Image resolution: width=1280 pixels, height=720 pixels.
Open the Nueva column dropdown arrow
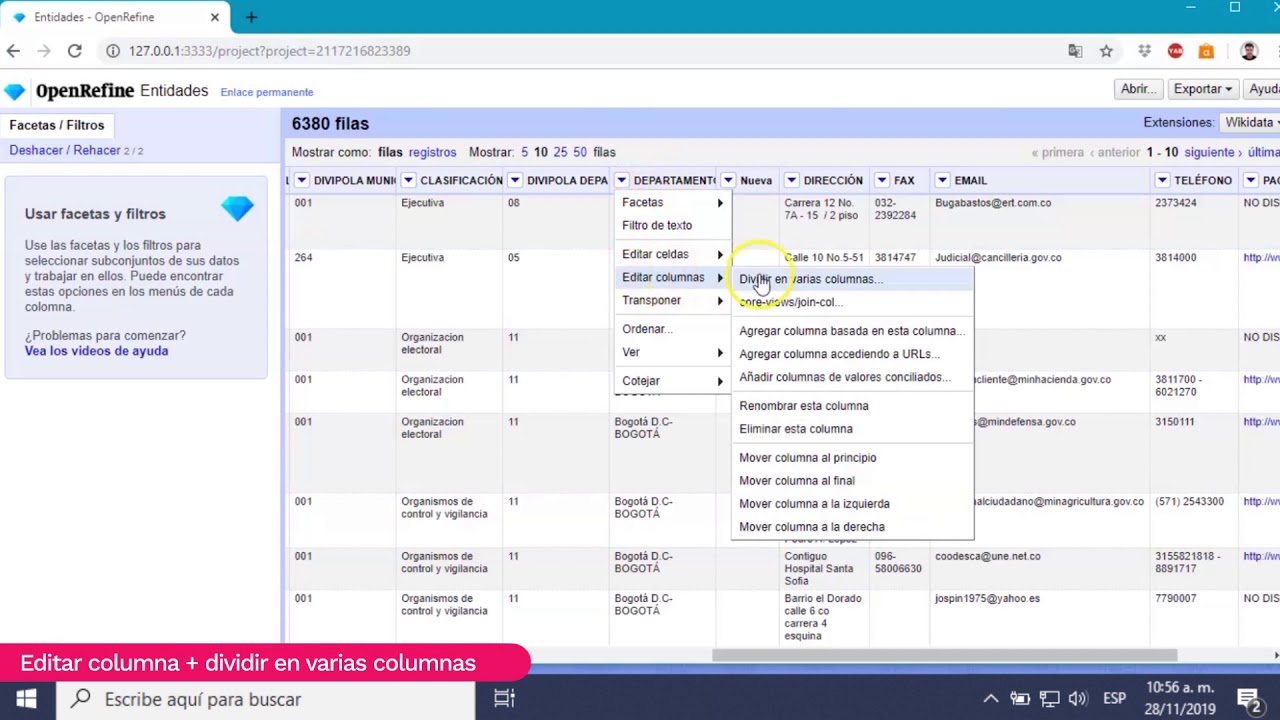pos(728,180)
